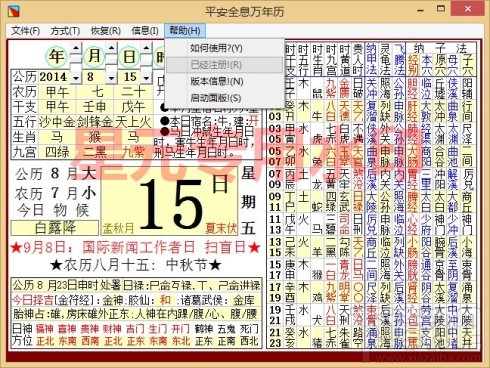Click the 今日择吉 label

click(x=32, y=300)
